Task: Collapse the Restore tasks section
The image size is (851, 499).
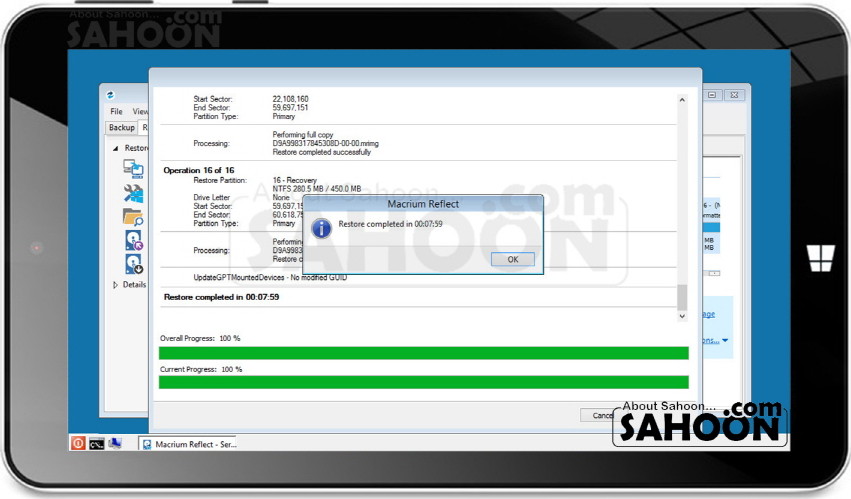Action: [x=116, y=148]
